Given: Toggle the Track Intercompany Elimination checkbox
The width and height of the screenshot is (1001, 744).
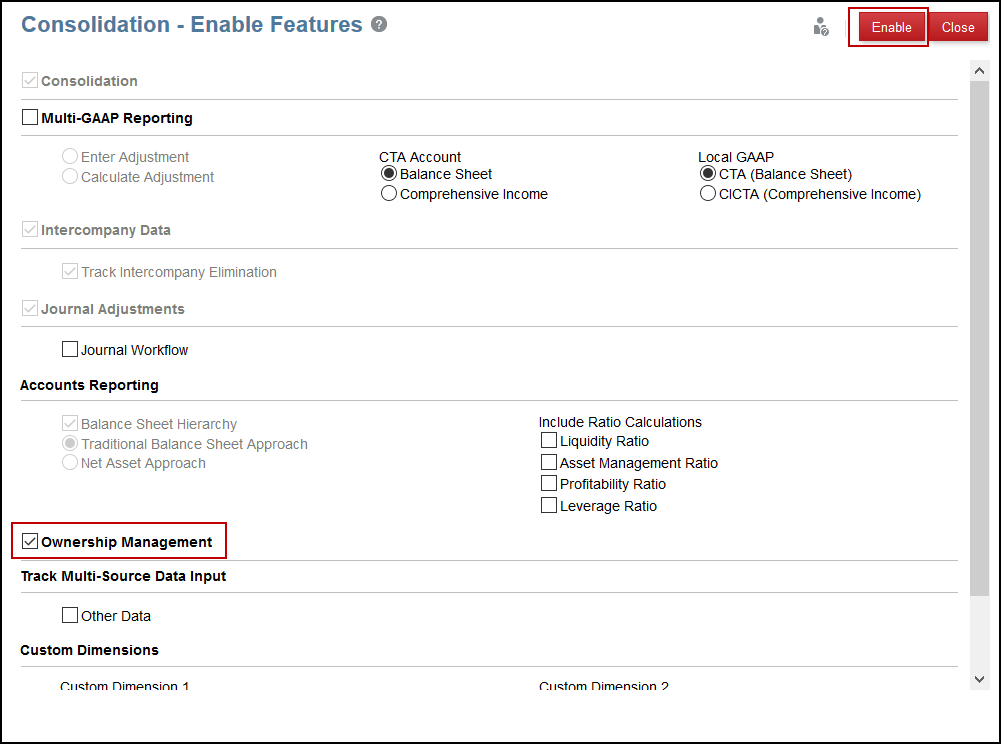Looking at the screenshot, I should (x=70, y=271).
